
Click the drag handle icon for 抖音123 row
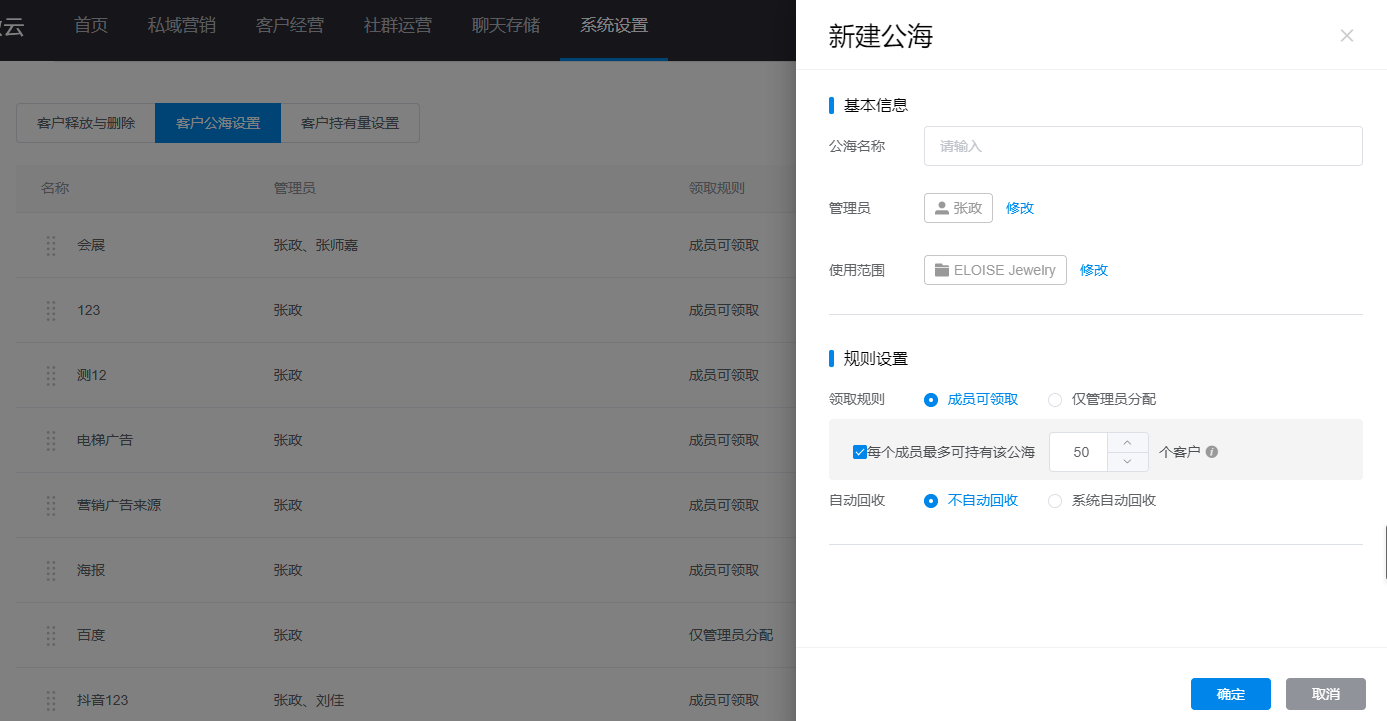(51, 700)
